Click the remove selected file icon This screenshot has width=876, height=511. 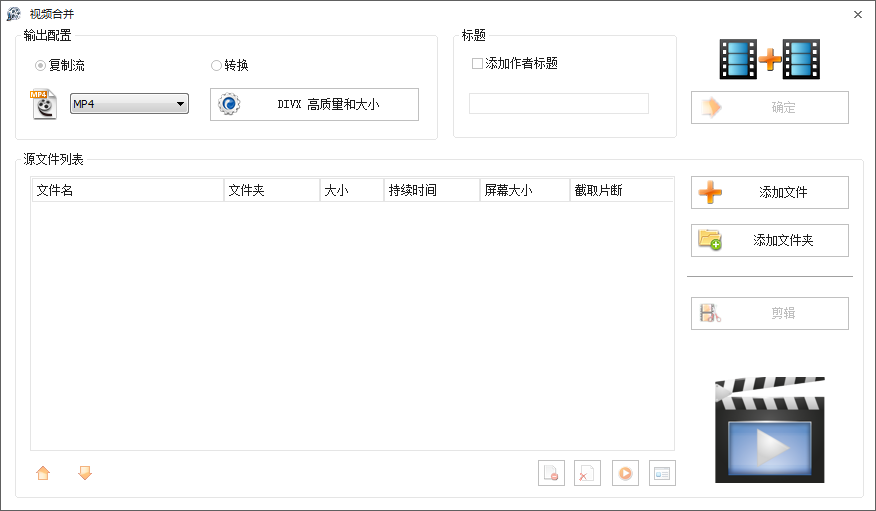click(x=550, y=473)
